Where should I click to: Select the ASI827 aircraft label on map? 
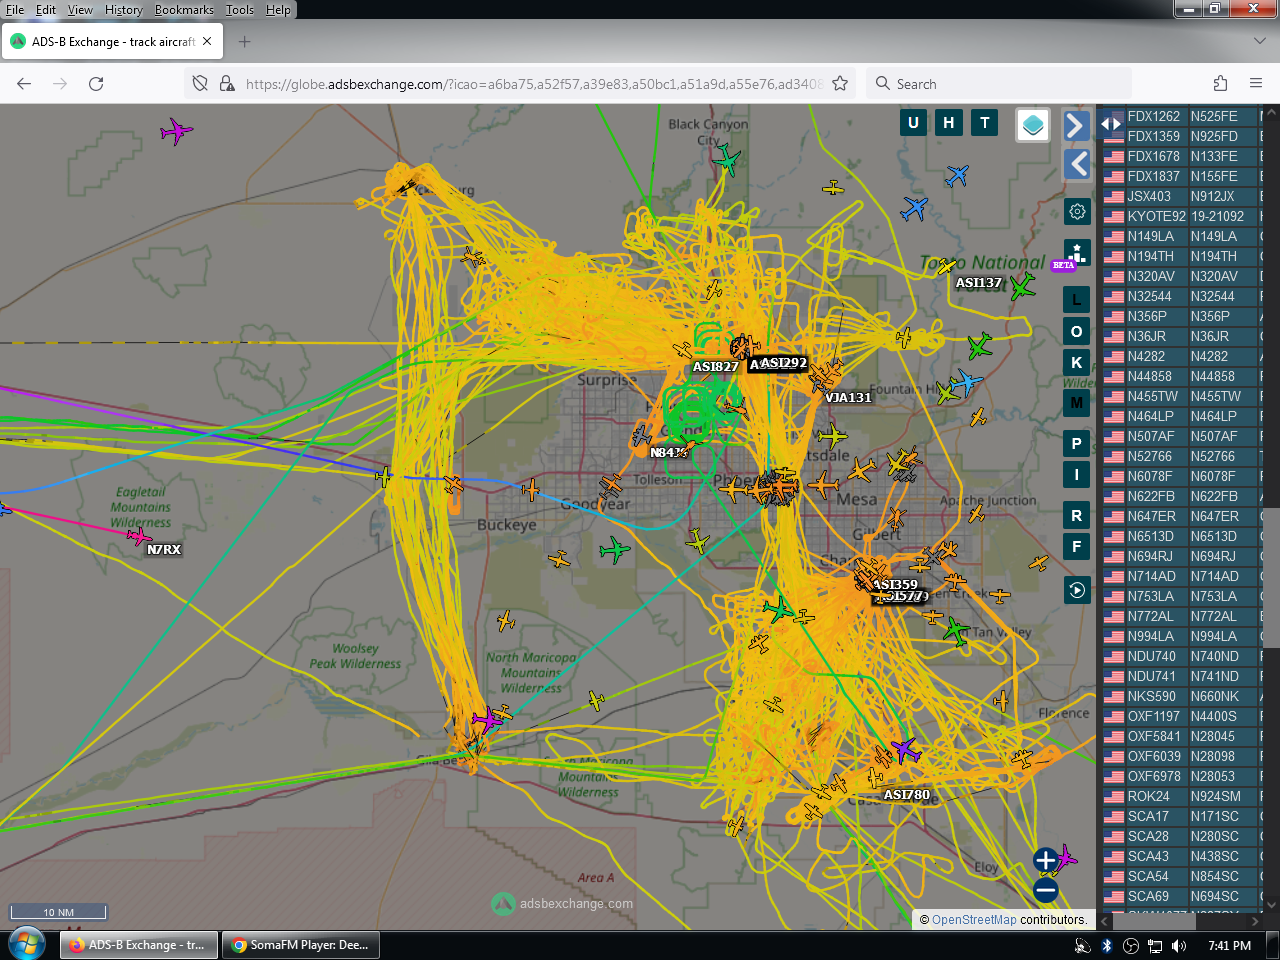[x=716, y=367]
